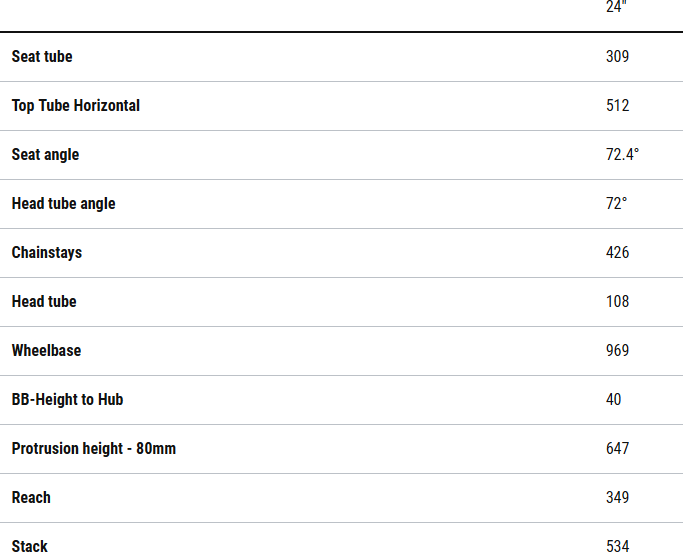This screenshot has width=683, height=552.
Task: Click the 72.4° seat angle value
Action: [x=622, y=155]
